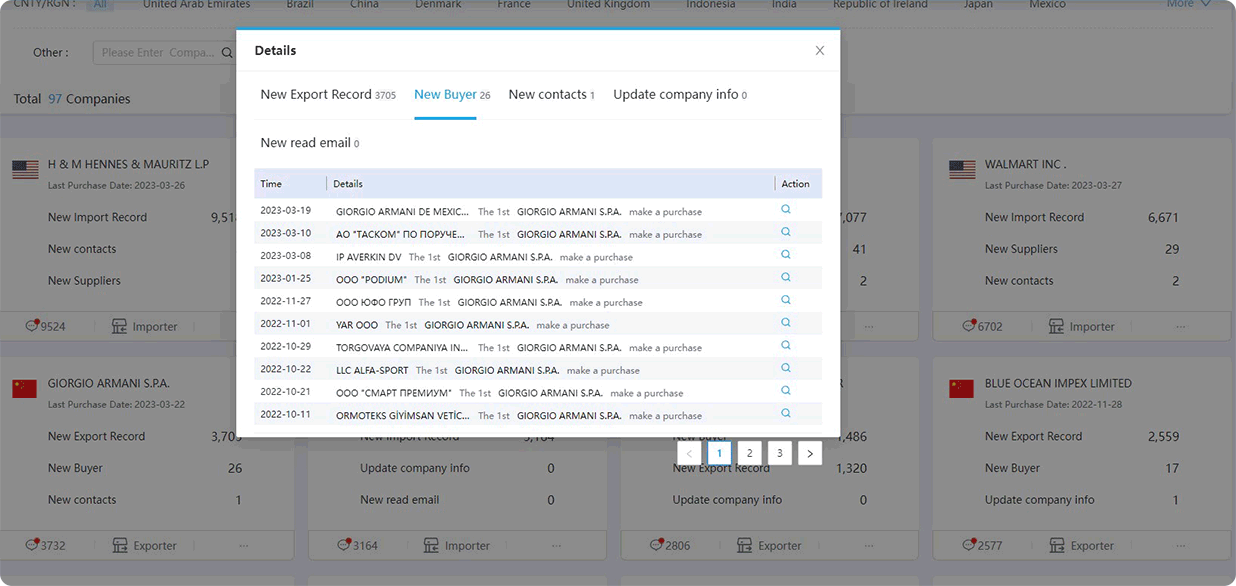Screen dimensions: 1236x586
Task: Click magnifier for AO TACKOM row
Action: pos(786,233)
